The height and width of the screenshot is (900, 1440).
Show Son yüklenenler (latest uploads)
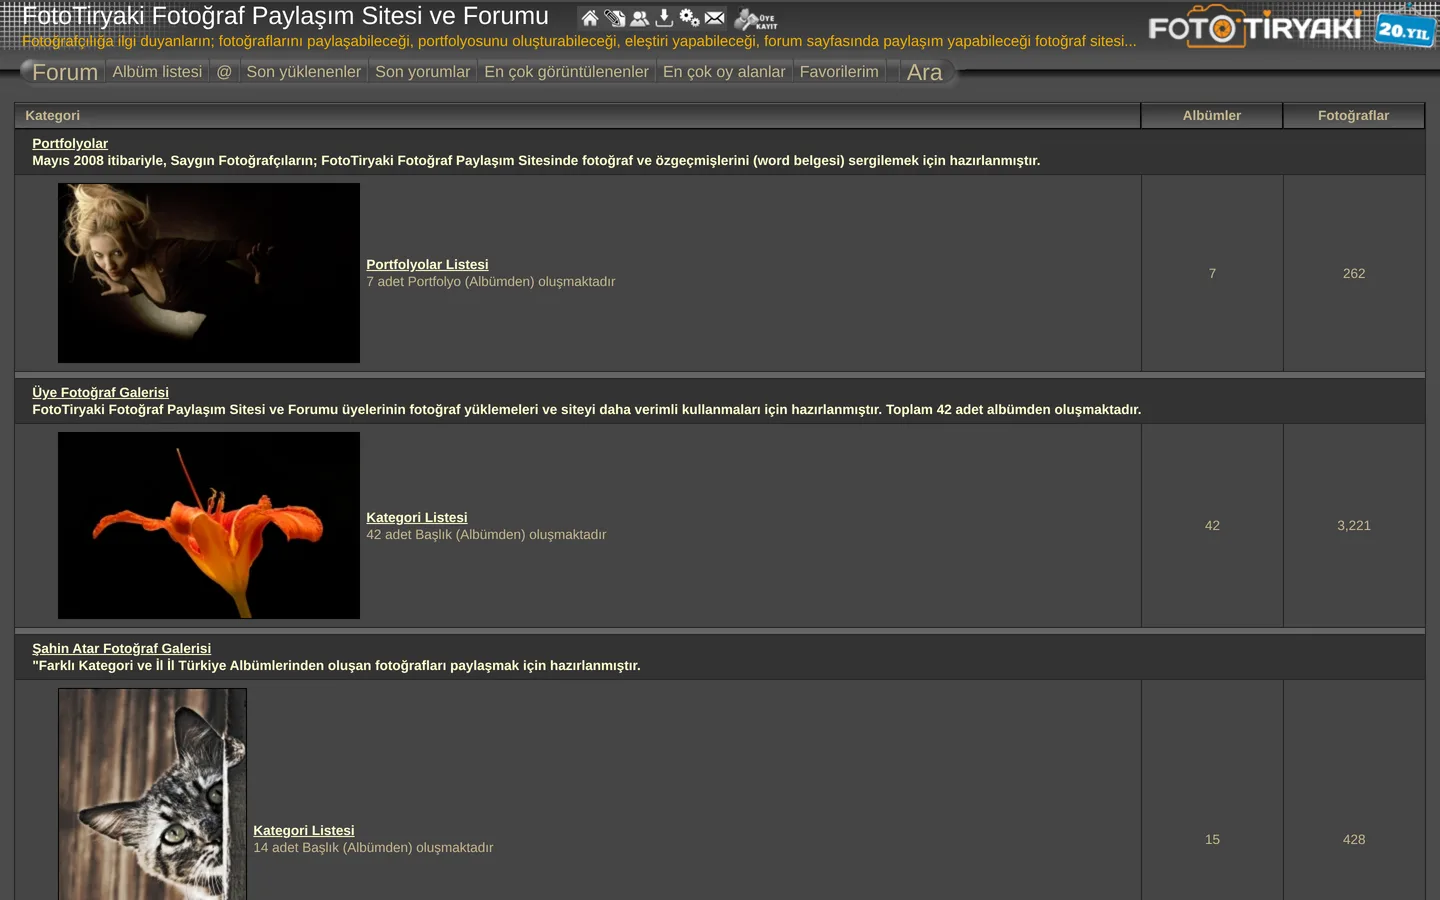coord(304,72)
